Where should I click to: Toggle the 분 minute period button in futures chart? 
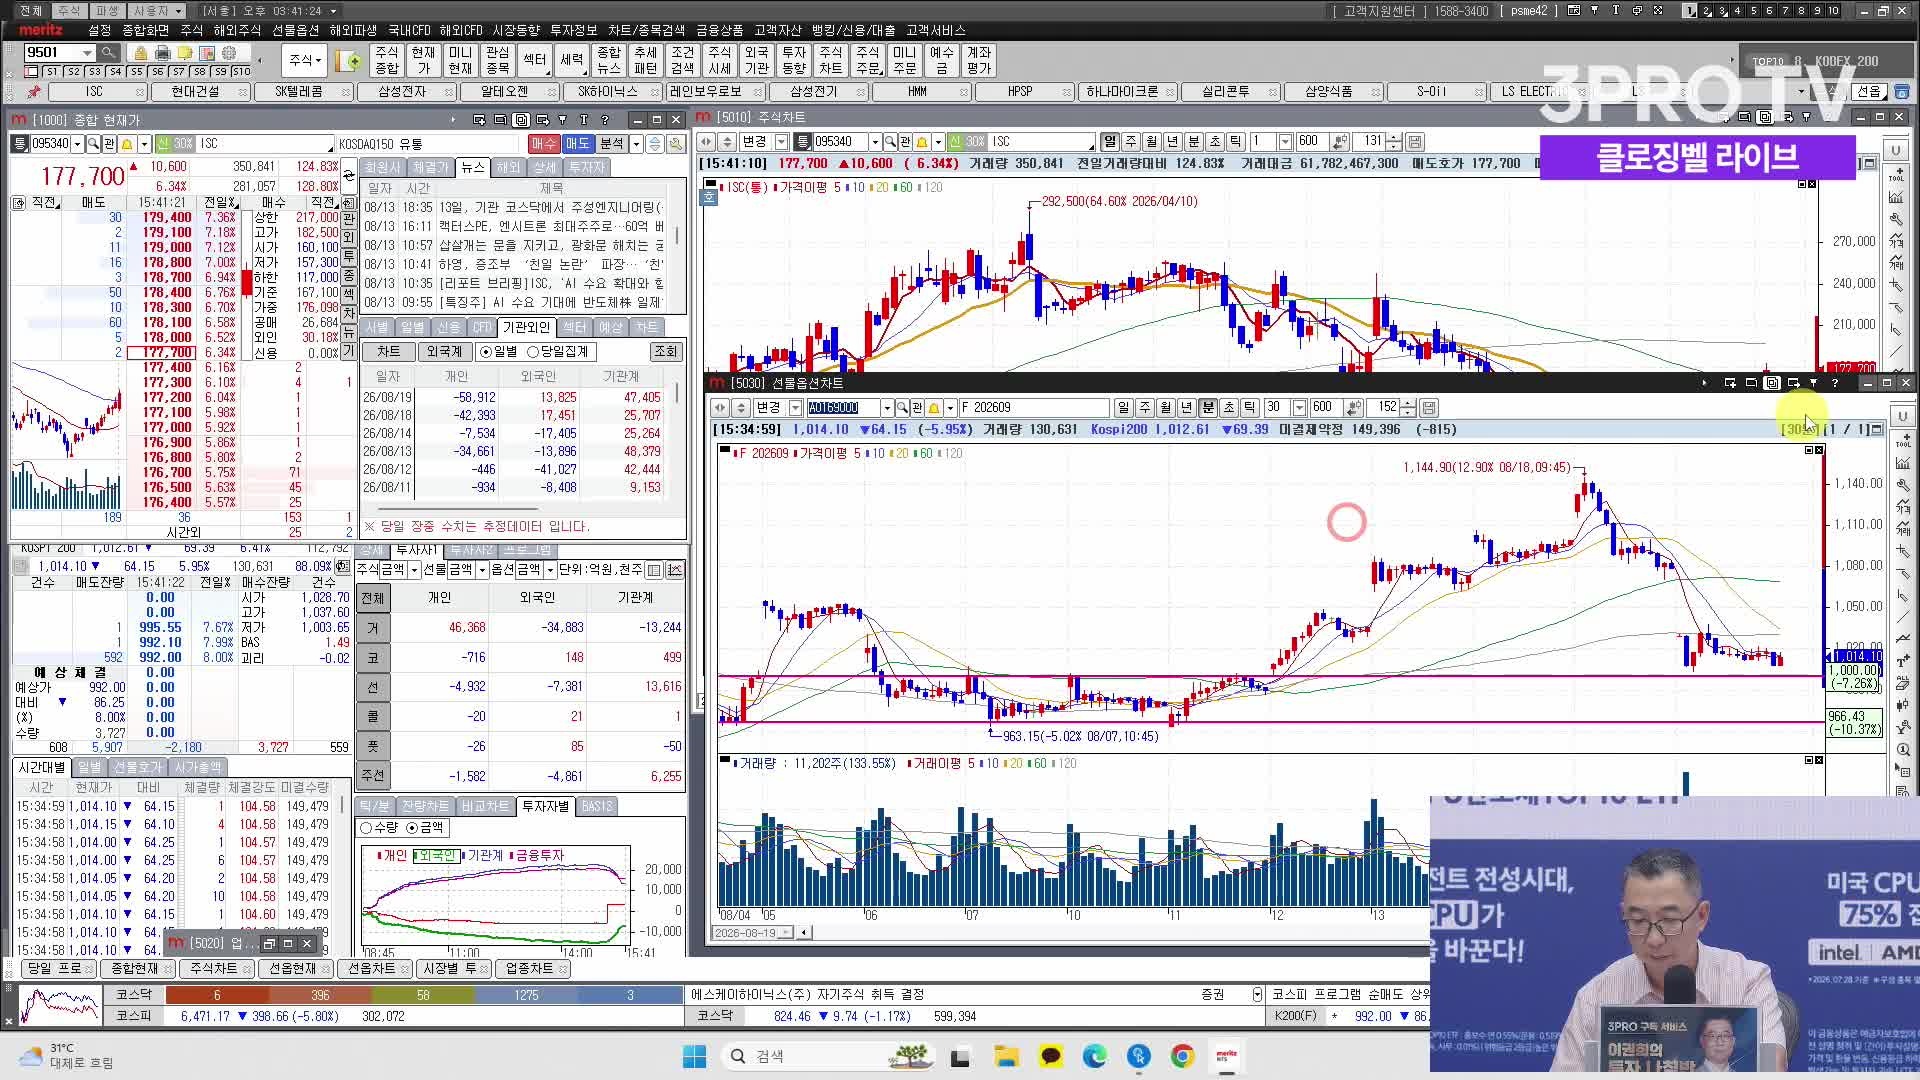(1207, 408)
